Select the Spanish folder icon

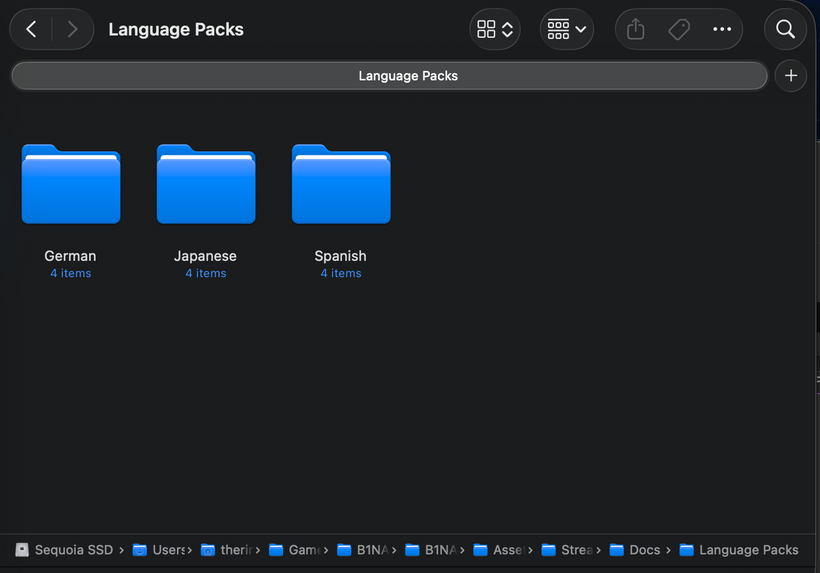341,185
